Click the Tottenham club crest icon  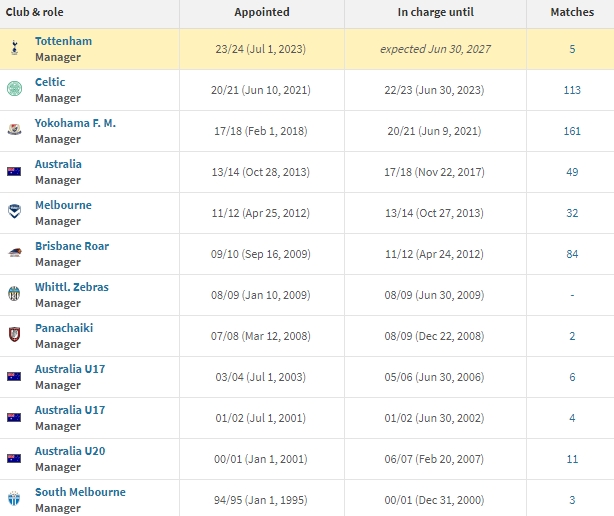point(14,48)
